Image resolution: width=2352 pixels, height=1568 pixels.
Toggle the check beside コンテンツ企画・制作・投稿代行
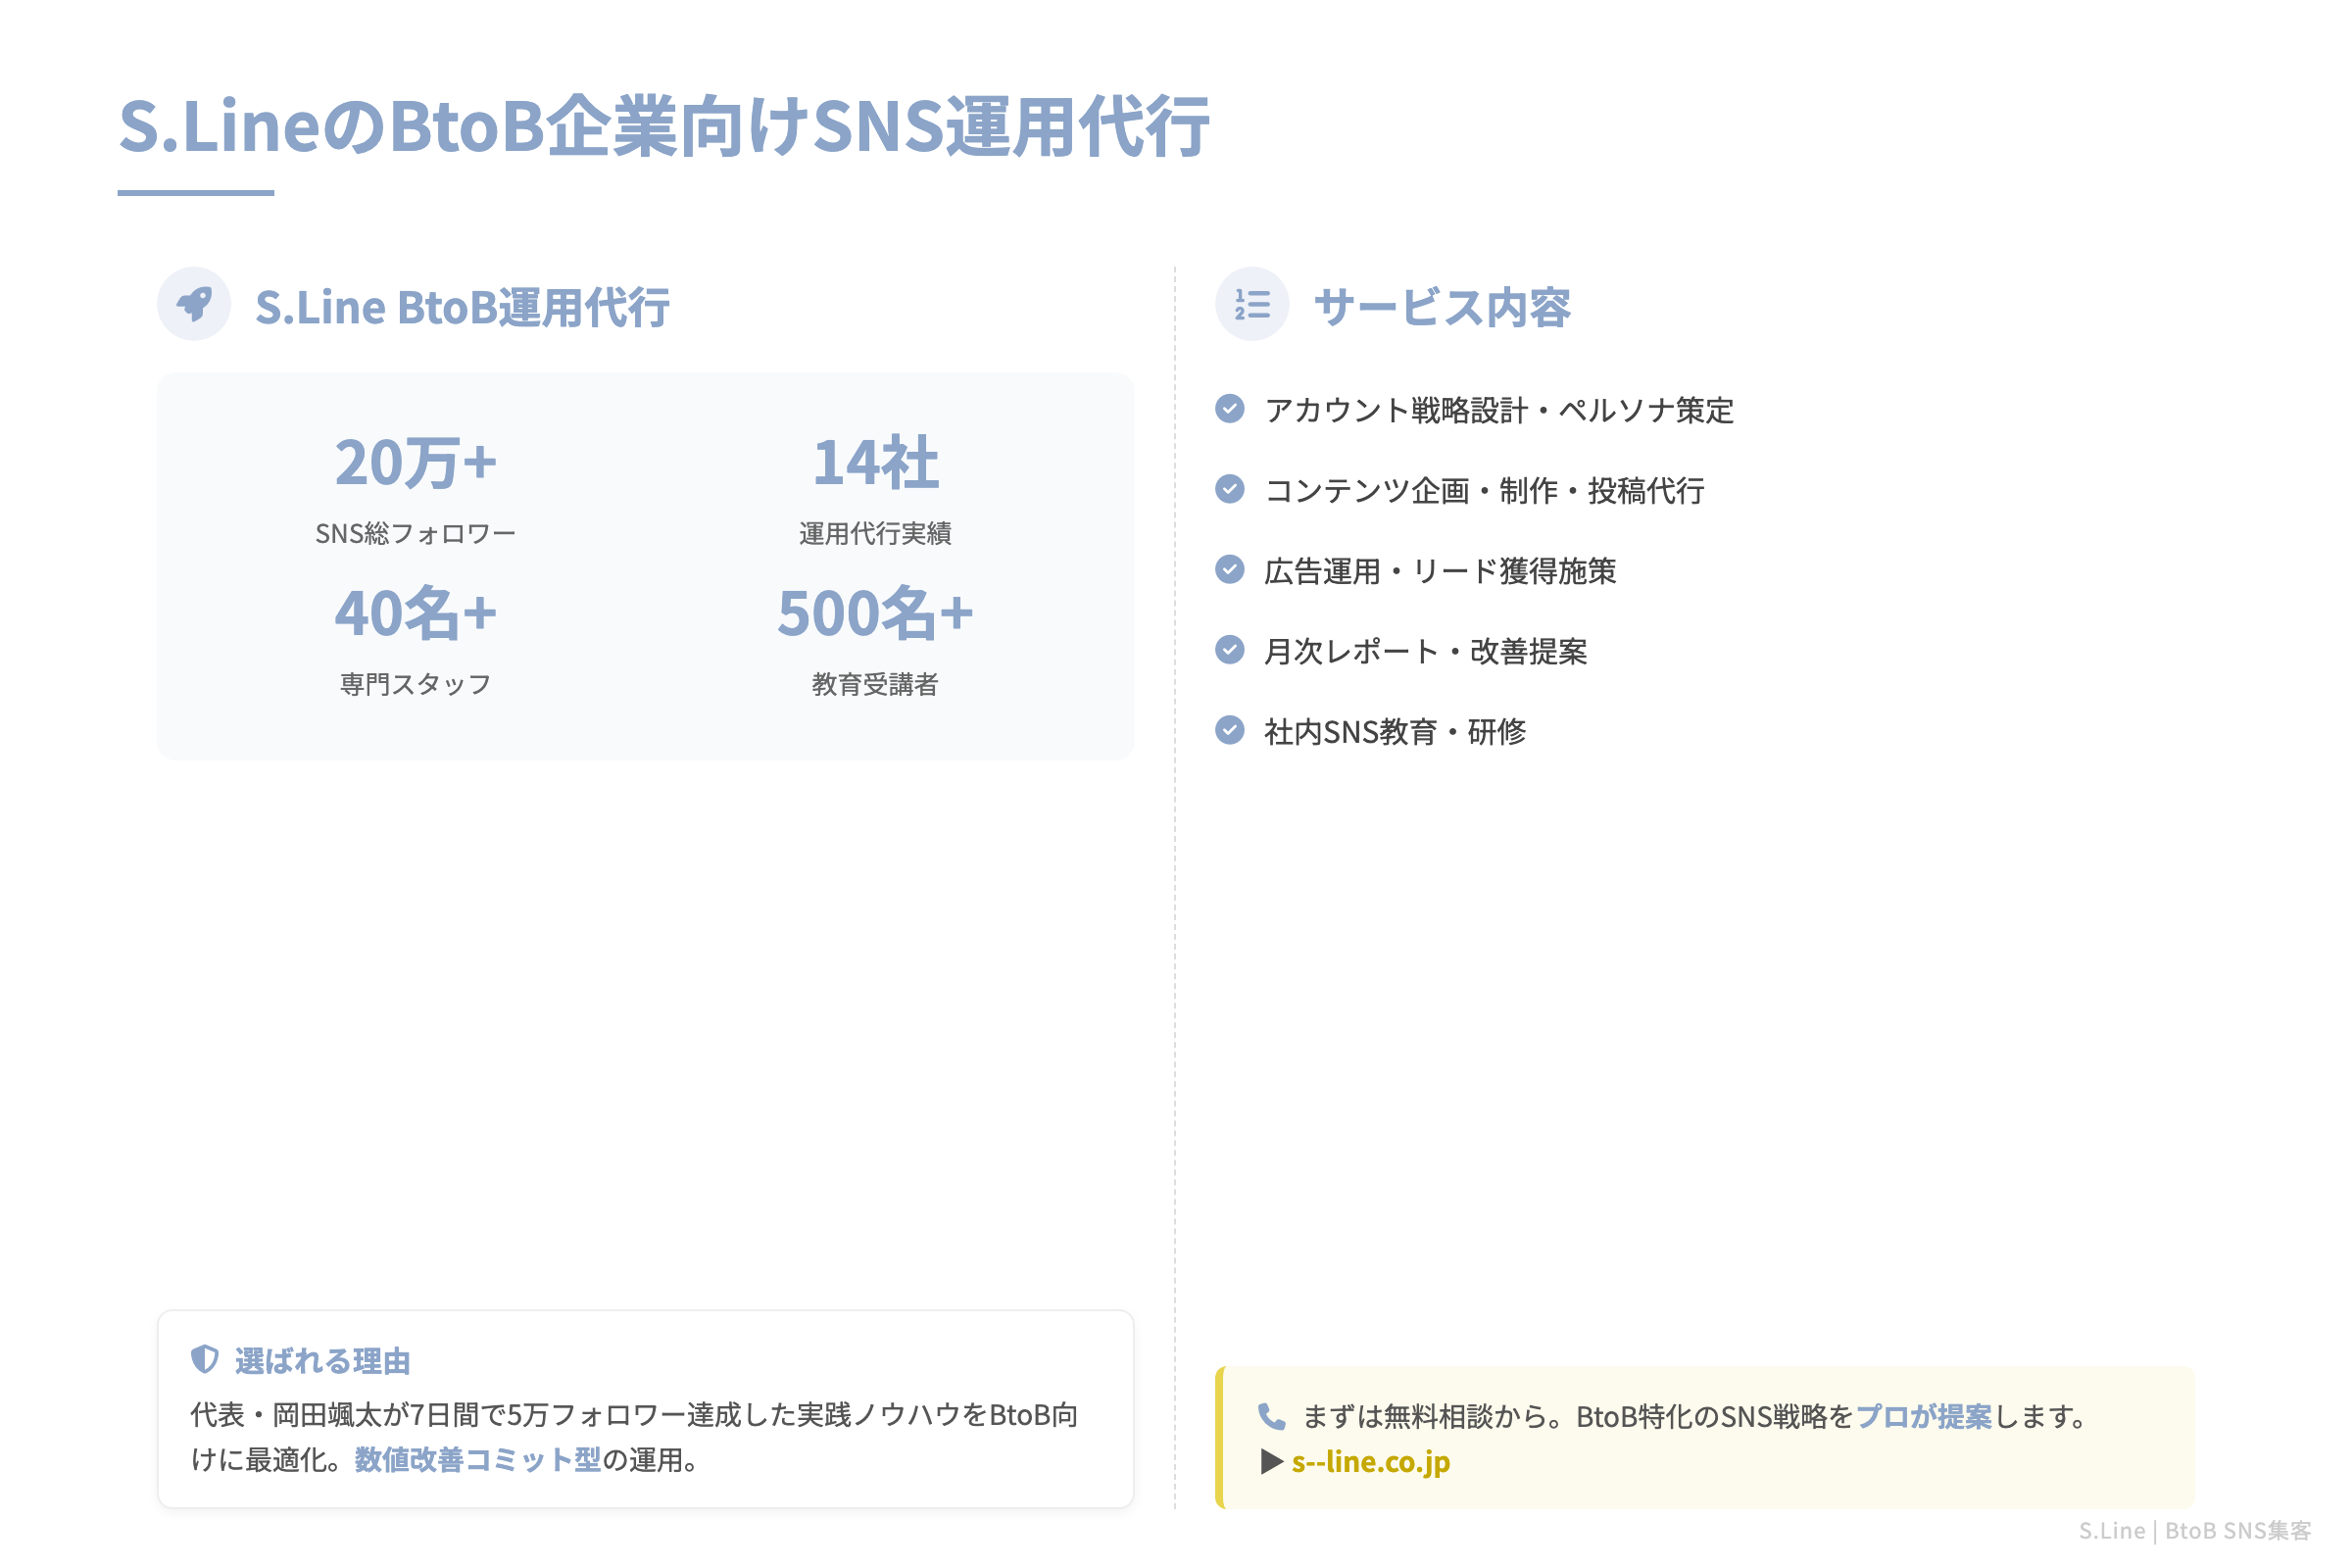pos(1228,490)
